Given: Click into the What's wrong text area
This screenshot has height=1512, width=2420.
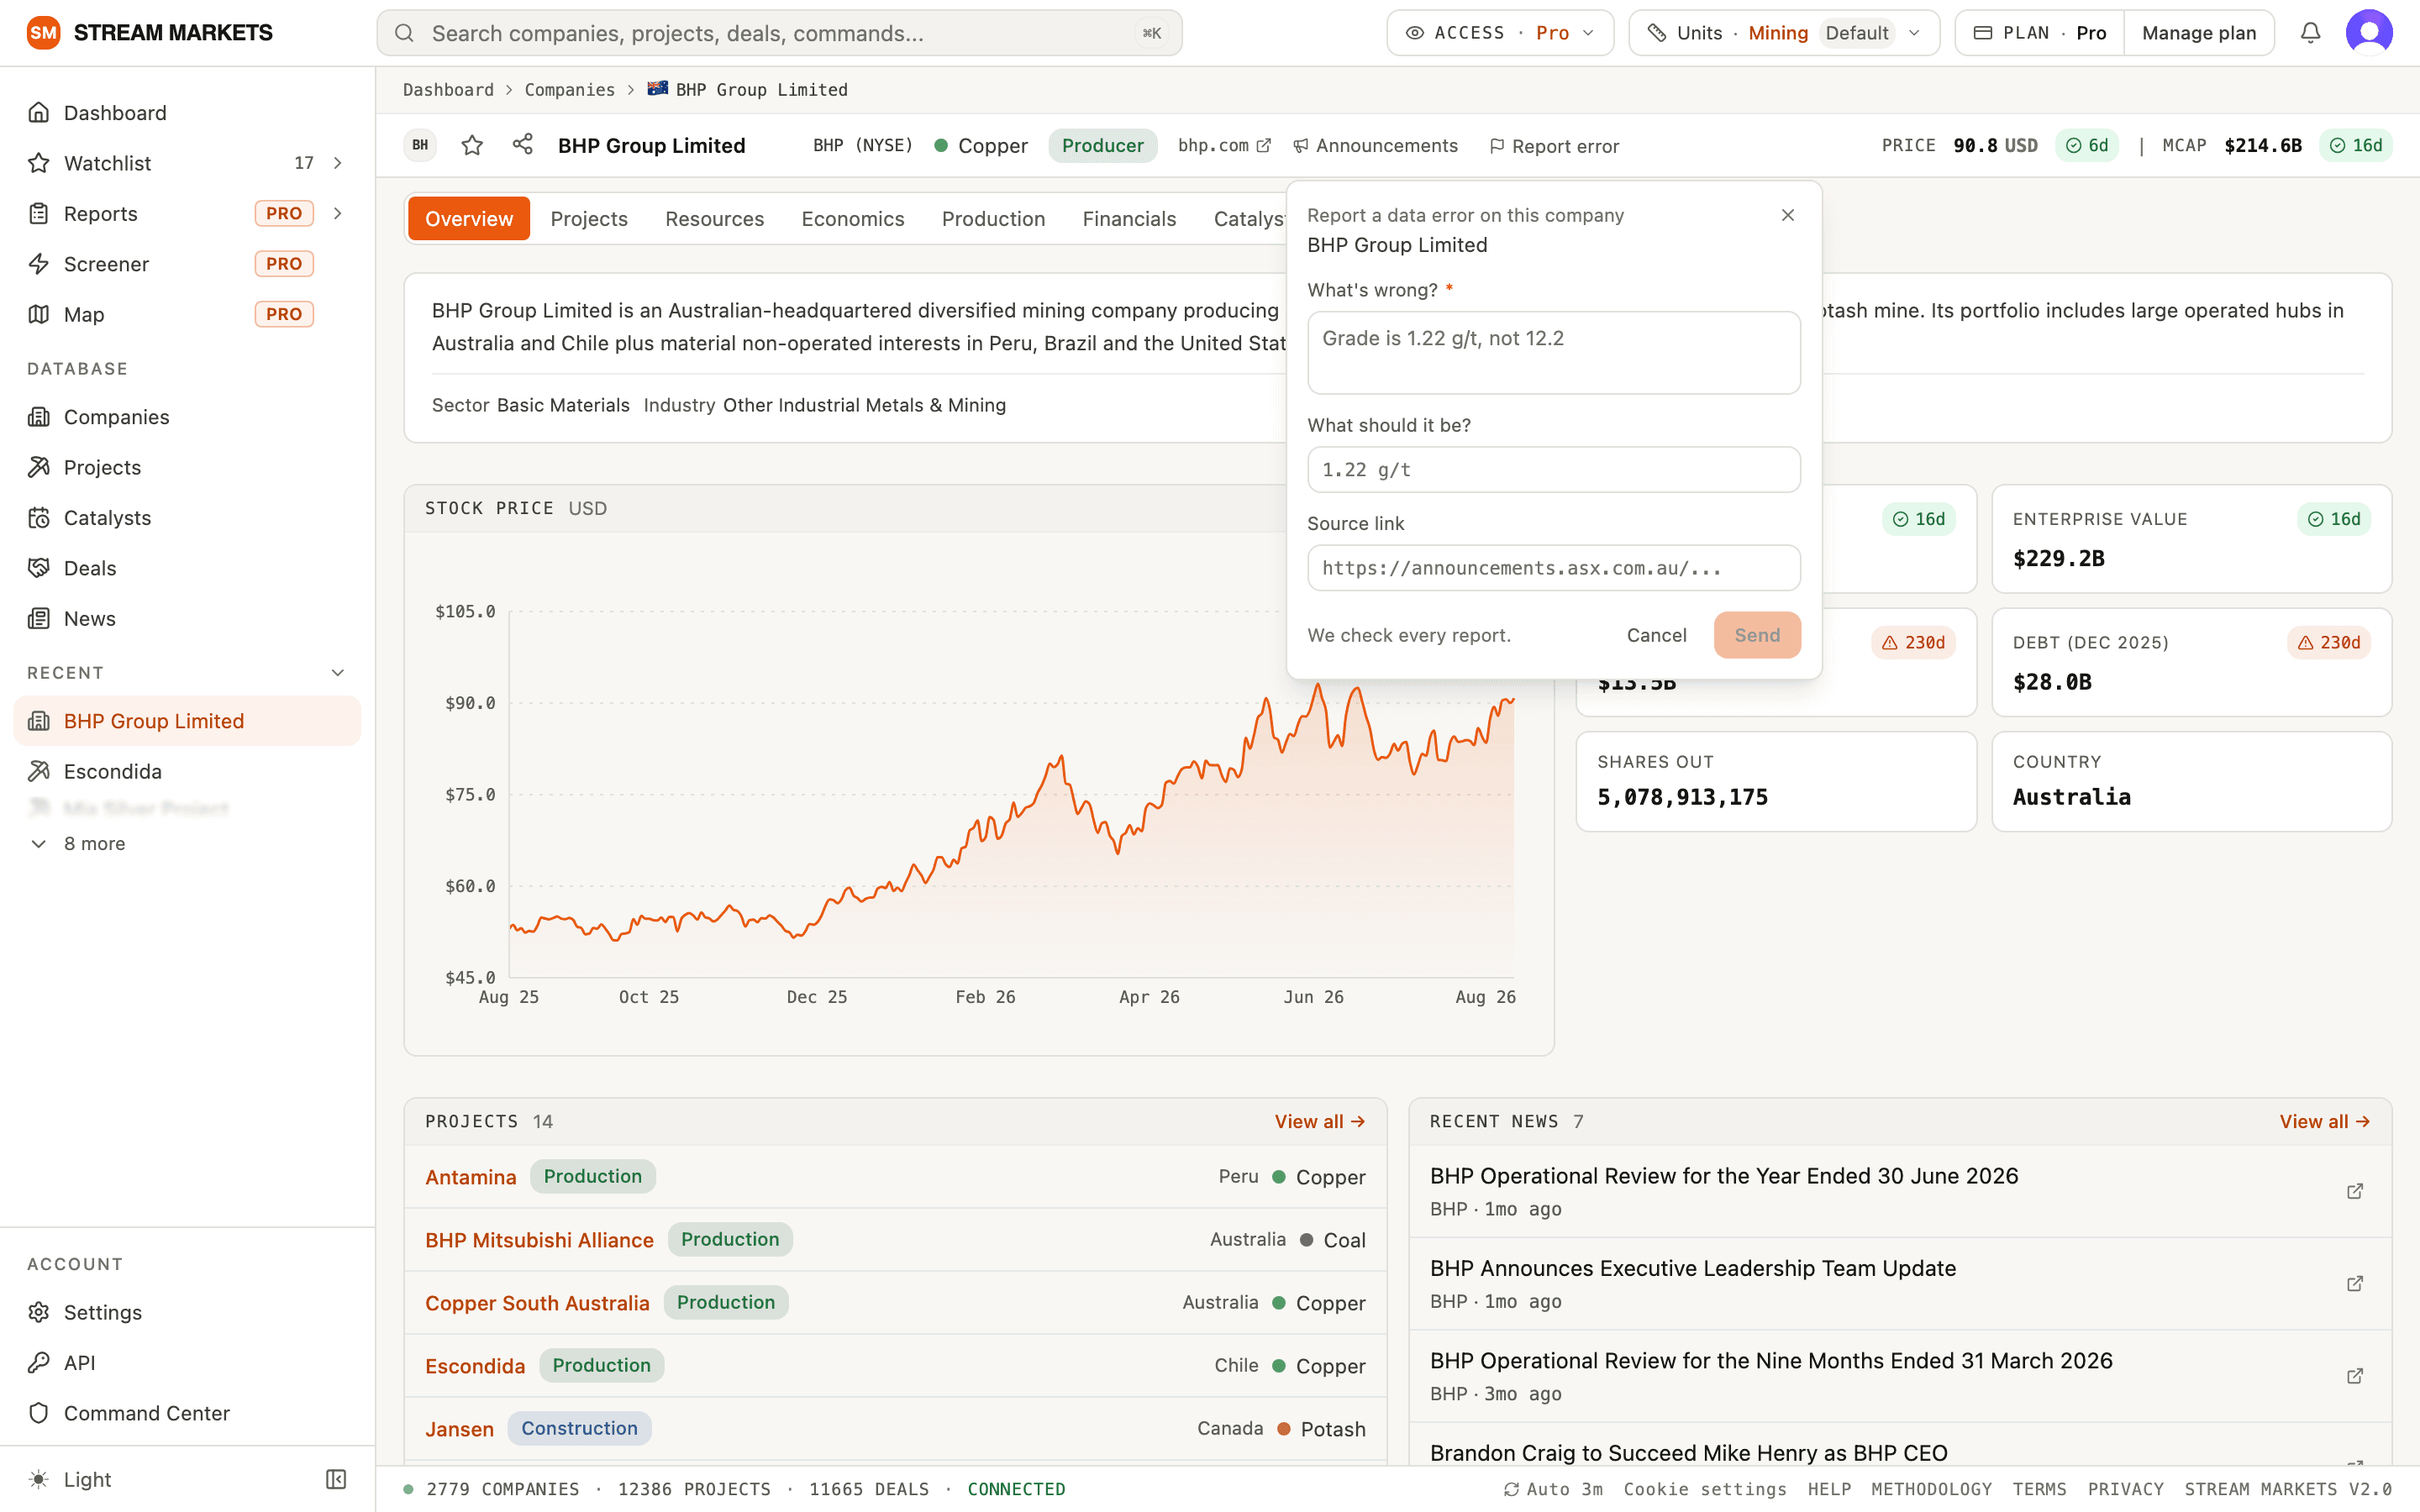Looking at the screenshot, I should pos(1554,352).
